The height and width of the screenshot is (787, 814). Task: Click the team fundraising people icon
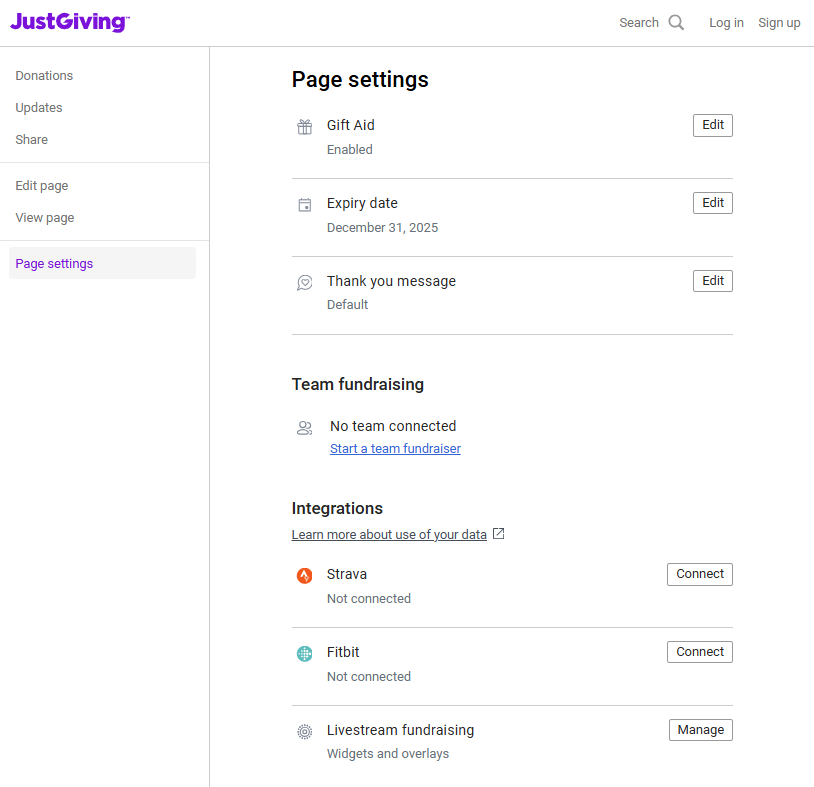point(305,428)
